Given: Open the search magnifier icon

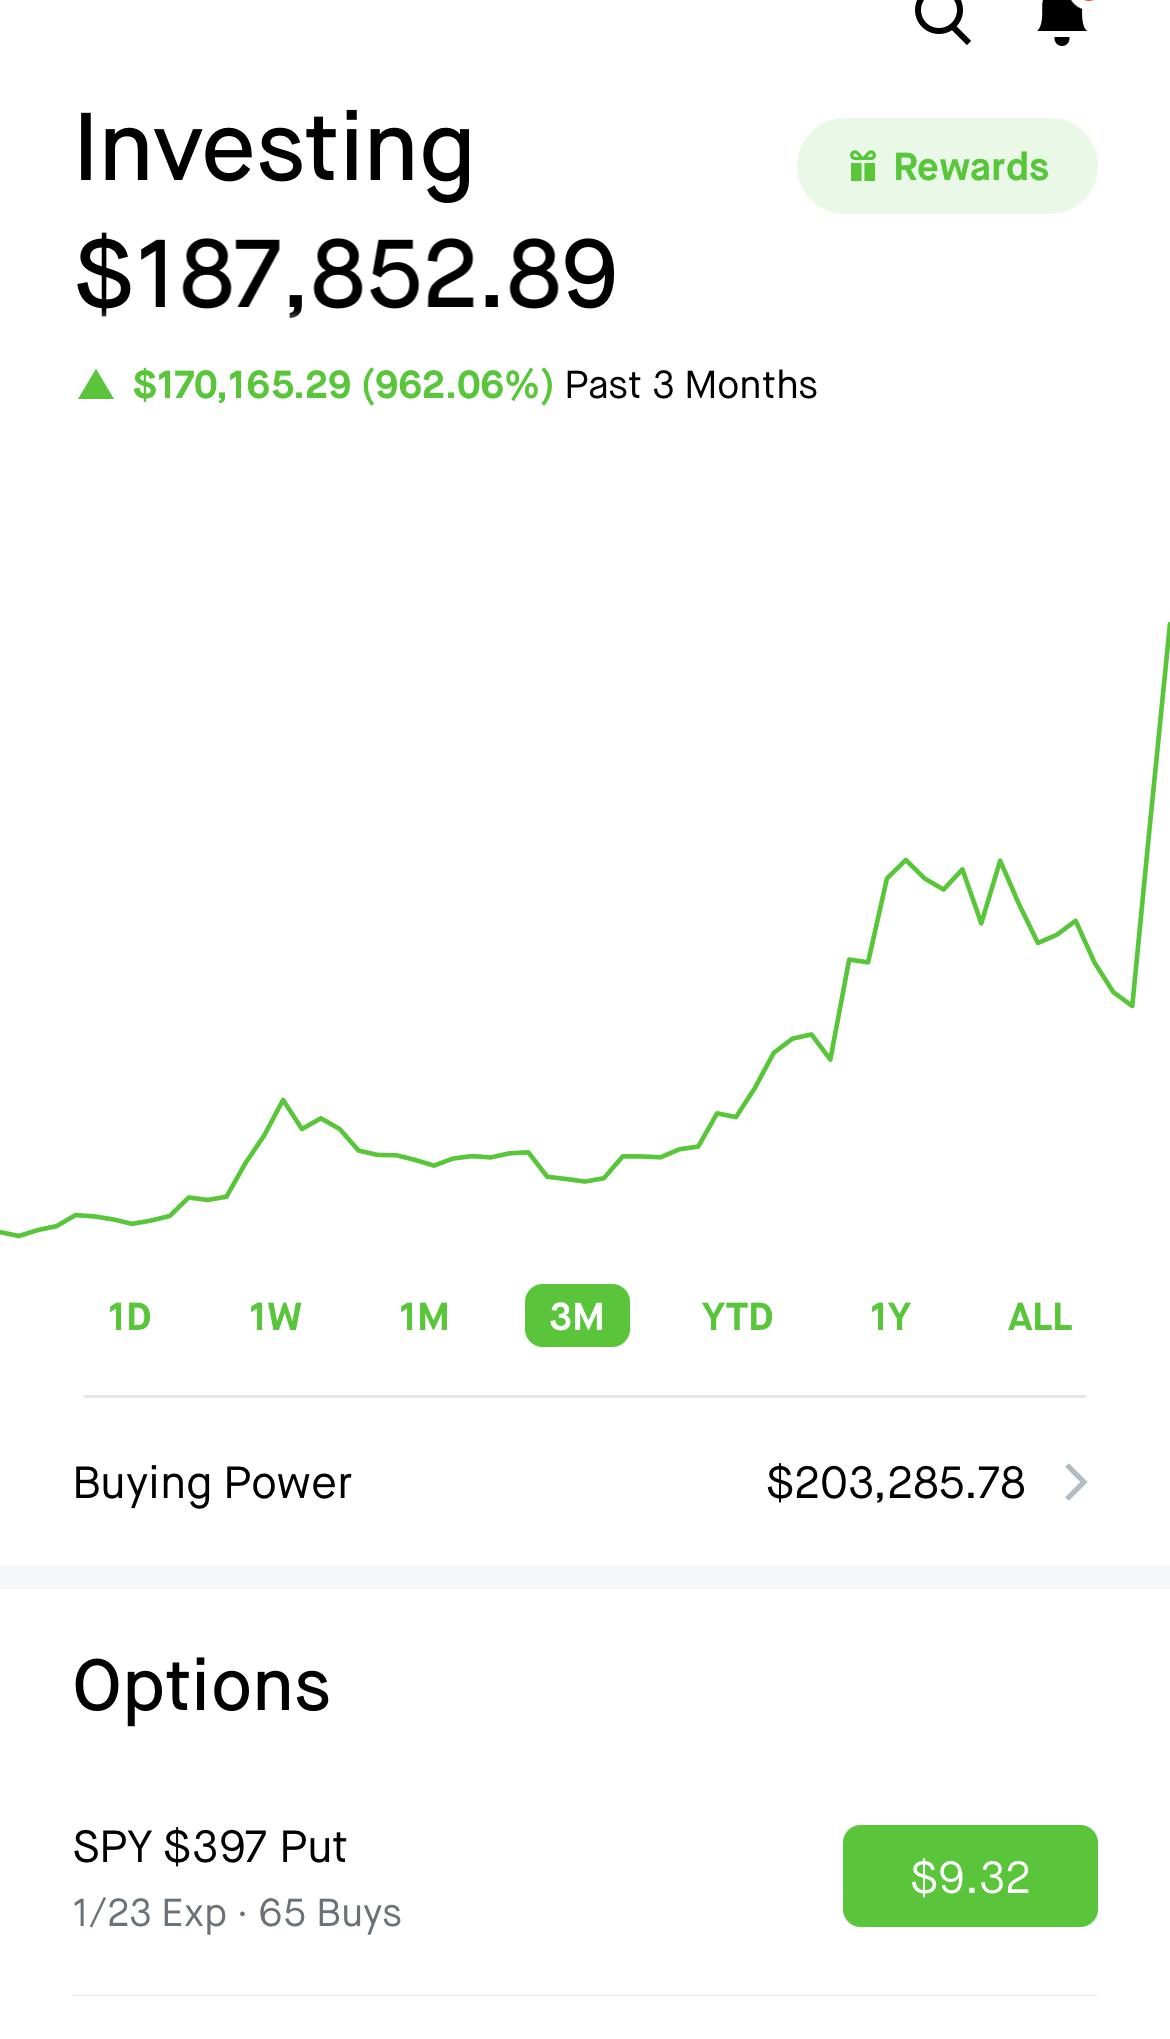Looking at the screenshot, I should point(942,20).
